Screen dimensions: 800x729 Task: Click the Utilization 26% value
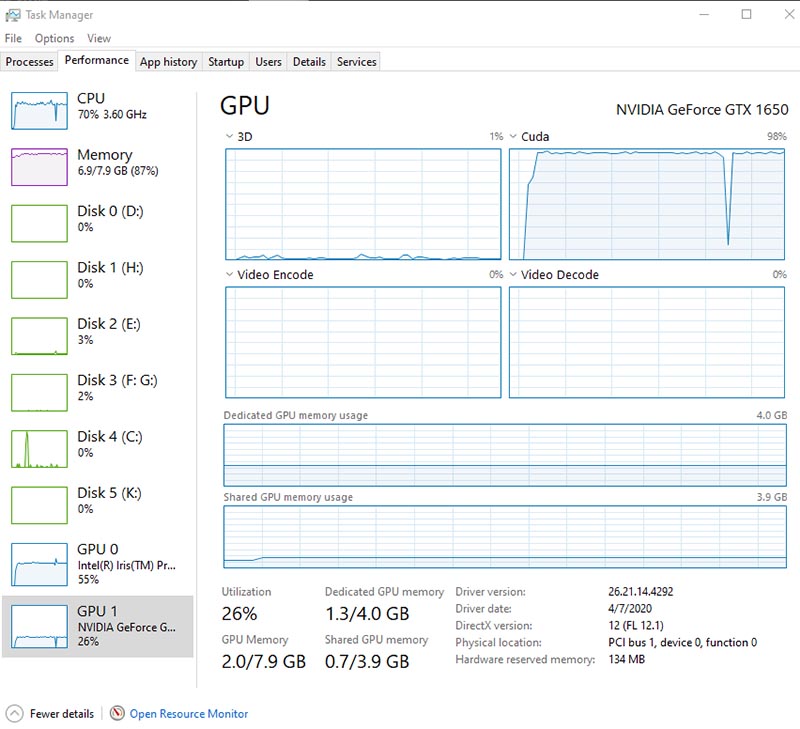point(239,613)
